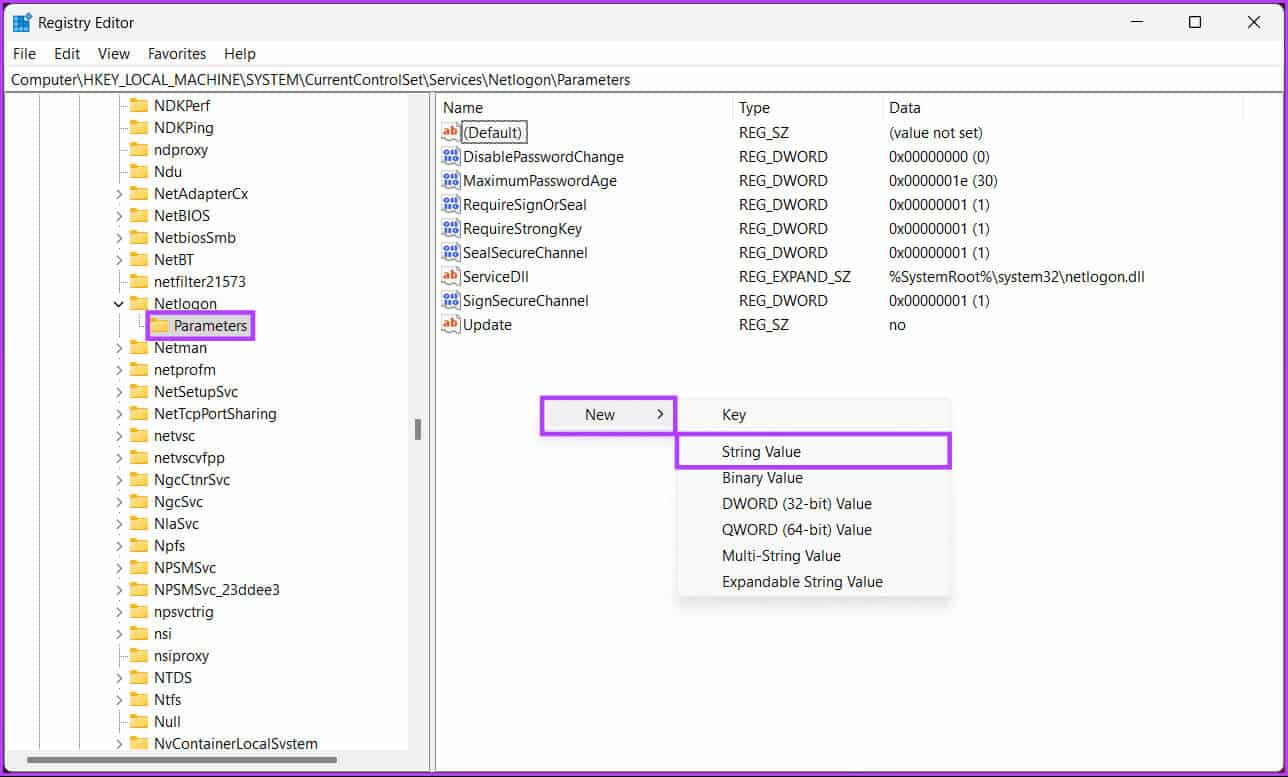The image size is (1288, 777).
Task: Click the Registry Editor app icon in title bar
Action: pyautogui.click(x=22, y=22)
